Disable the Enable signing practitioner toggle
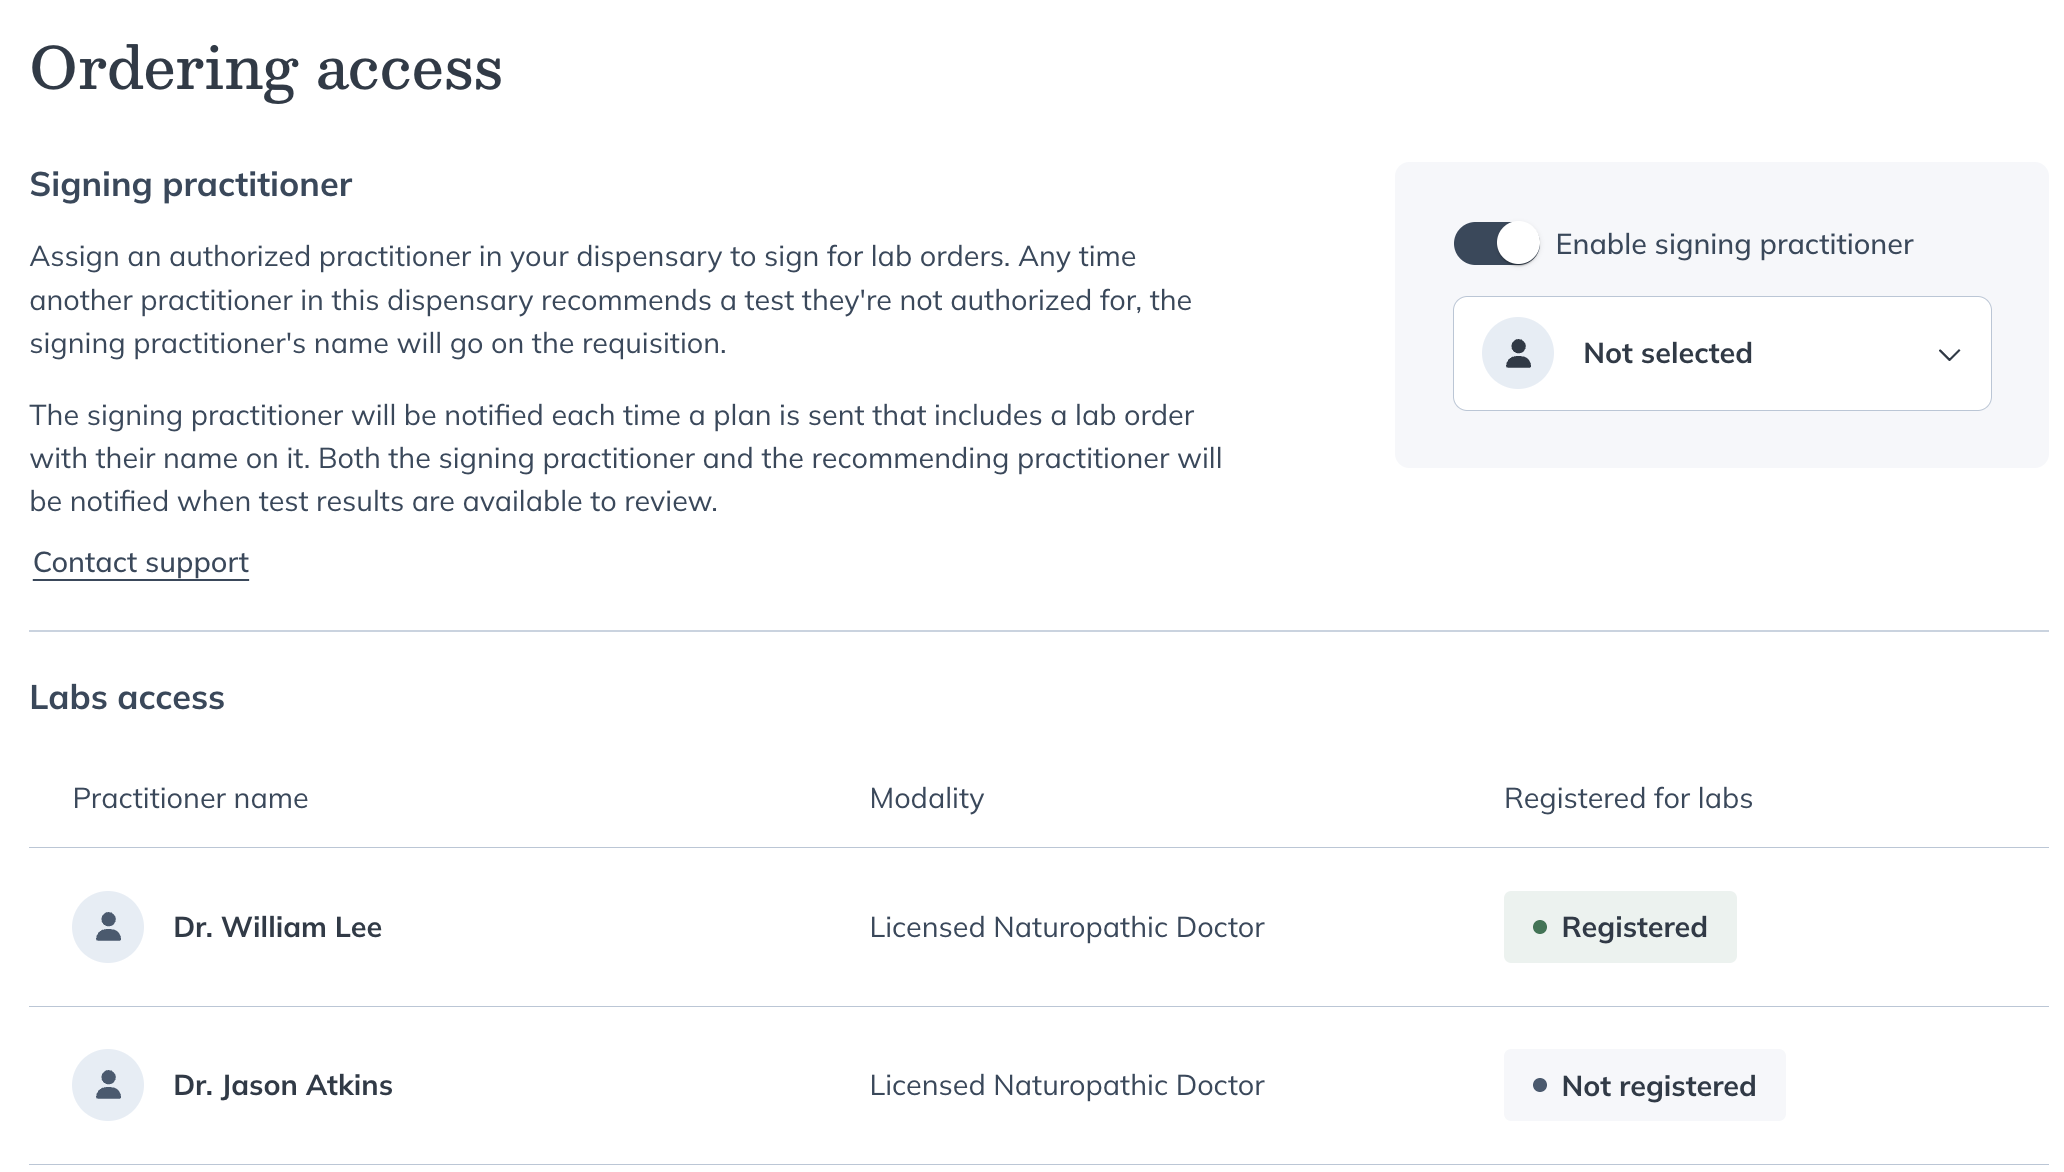The image size is (2064, 1172). coord(1495,242)
